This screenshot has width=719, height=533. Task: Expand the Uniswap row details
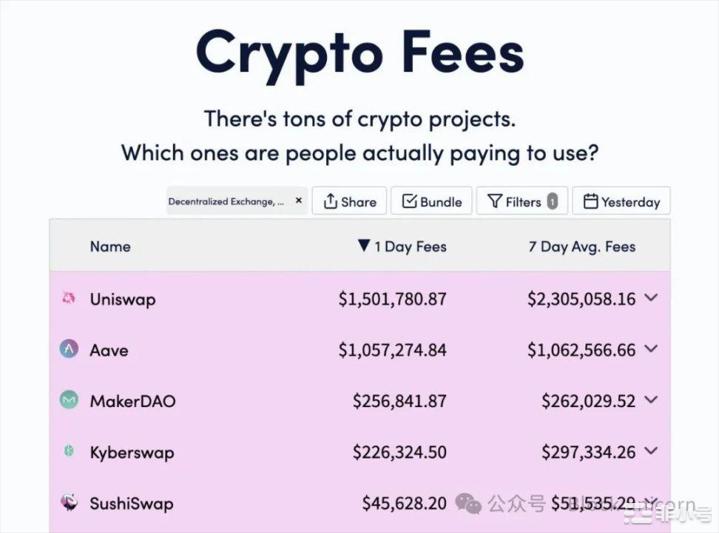click(x=651, y=298)
